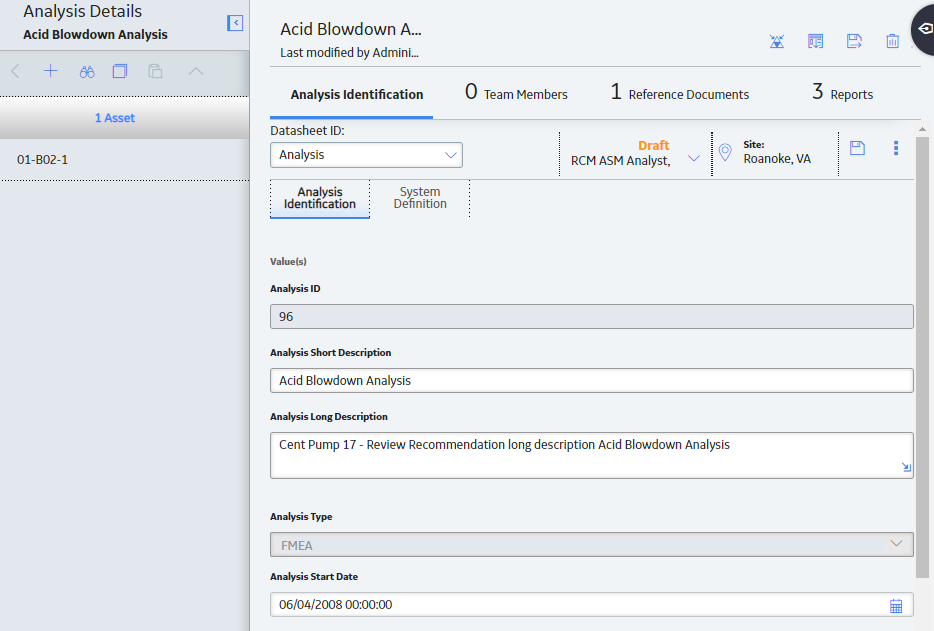Open the Reference Documents tab
The image size is (934, 631).
pos(680,93)
